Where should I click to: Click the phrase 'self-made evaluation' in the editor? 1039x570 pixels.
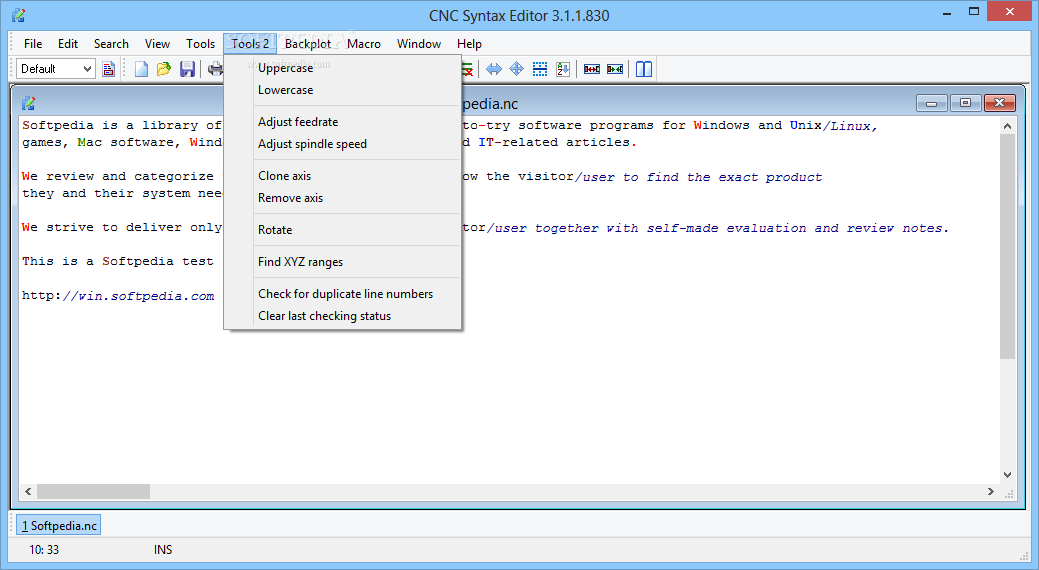click(x=726, y=228)
